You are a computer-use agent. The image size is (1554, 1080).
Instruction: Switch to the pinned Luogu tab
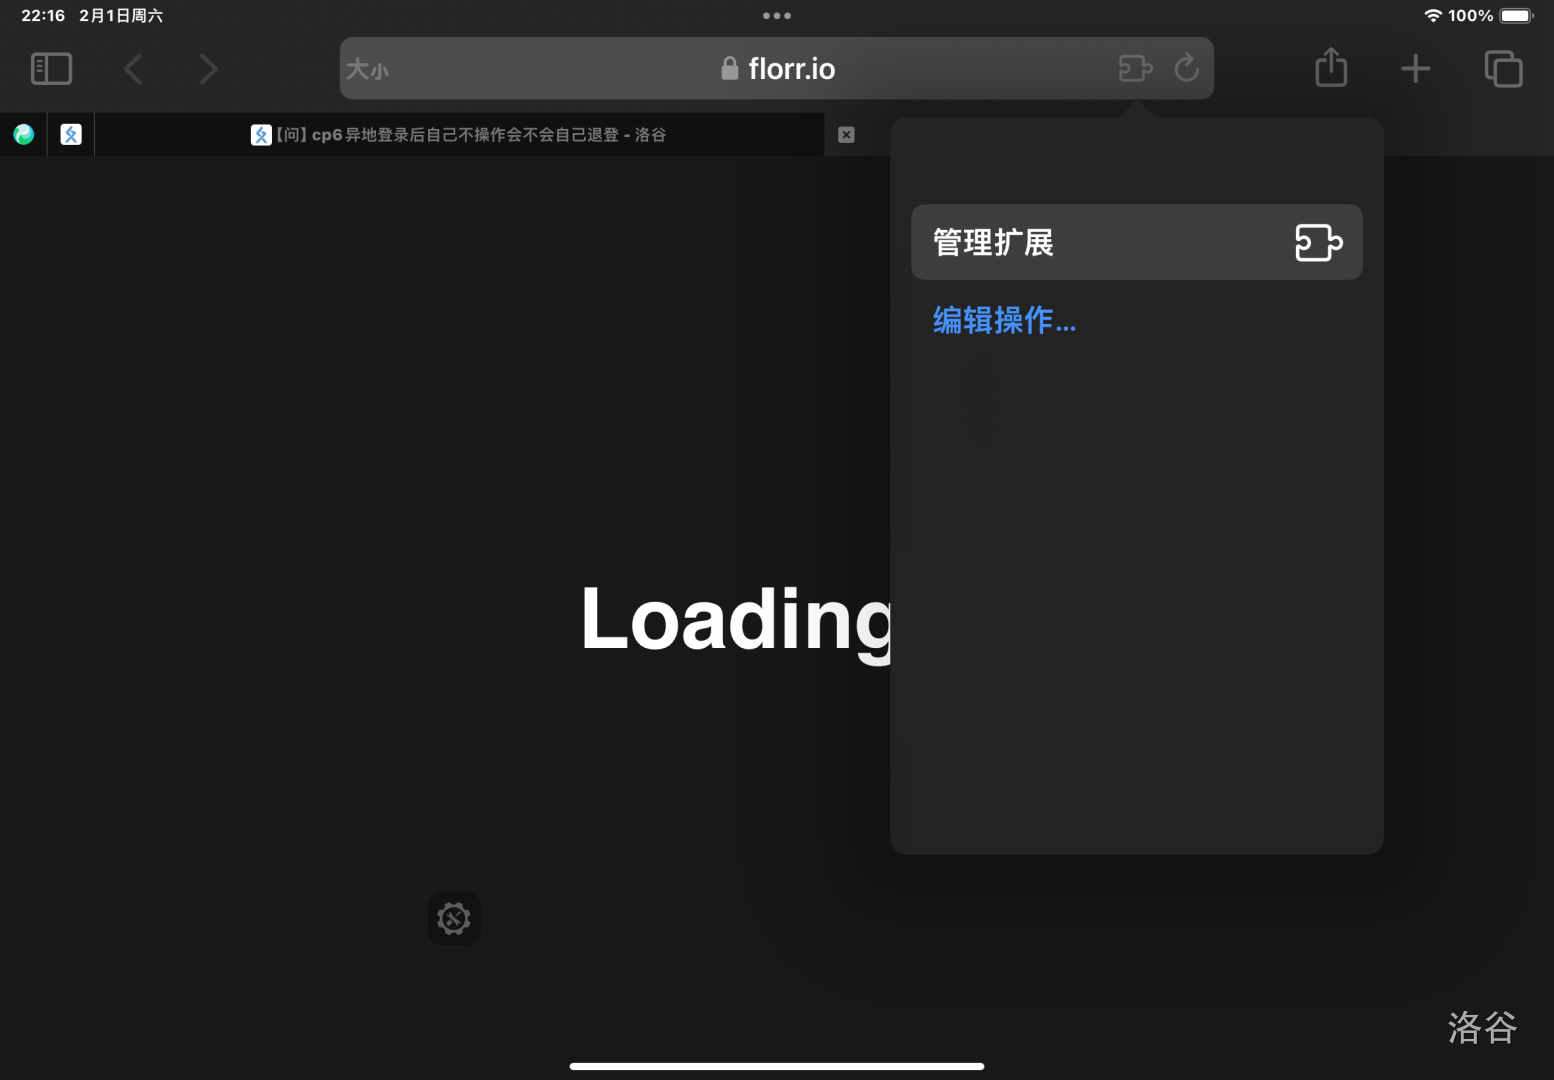click(71, 134)
